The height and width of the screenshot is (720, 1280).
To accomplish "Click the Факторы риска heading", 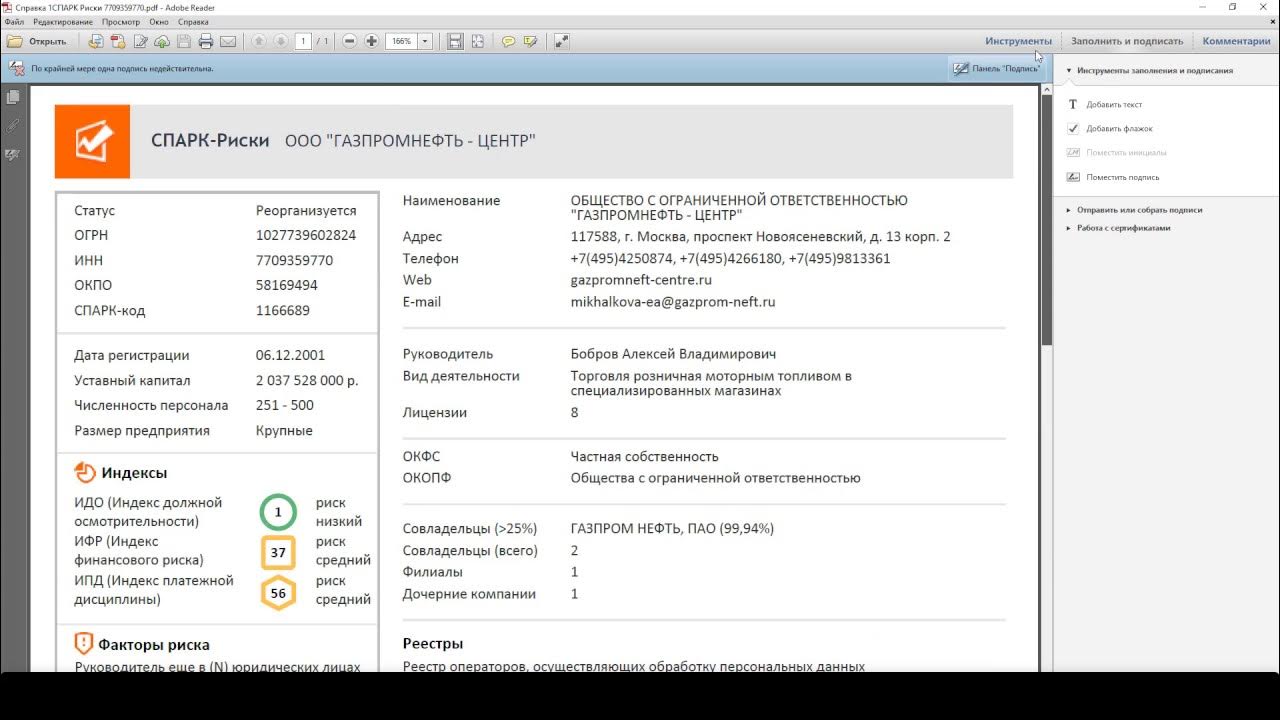I will click(154, 645).
